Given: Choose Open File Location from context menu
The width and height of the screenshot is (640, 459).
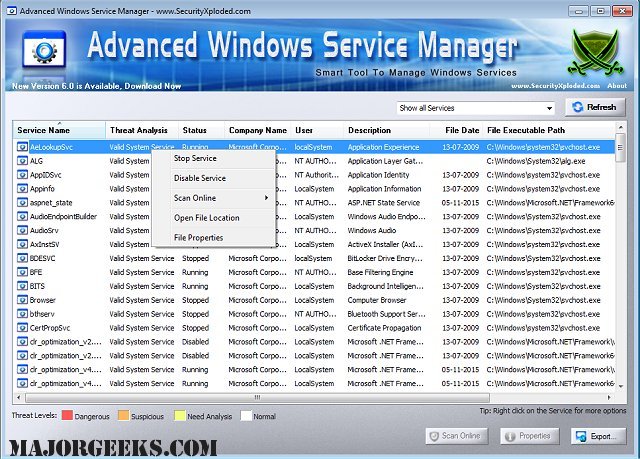Looking at the screenshot, I should [x=207, y=218].
